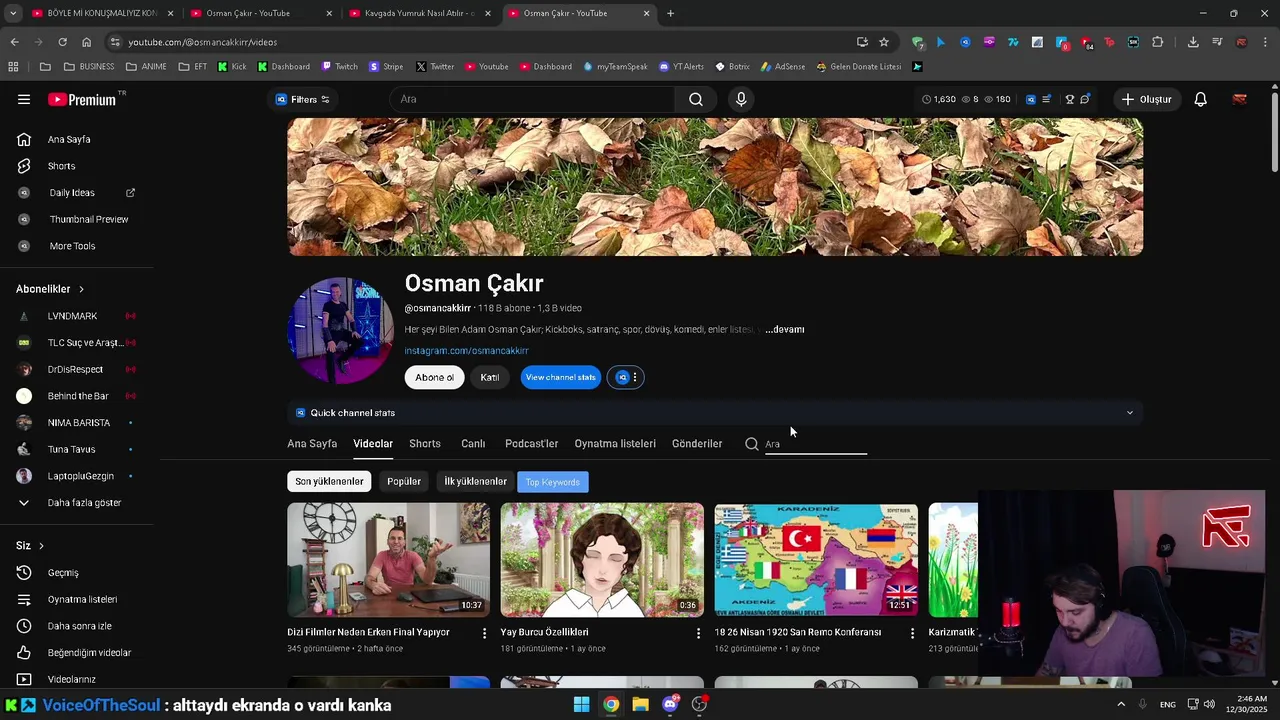Viewport: 1280px width, 720px height.
Task: Open Oynatma listeleri in sidebar
Action: [x=82, y=599]
